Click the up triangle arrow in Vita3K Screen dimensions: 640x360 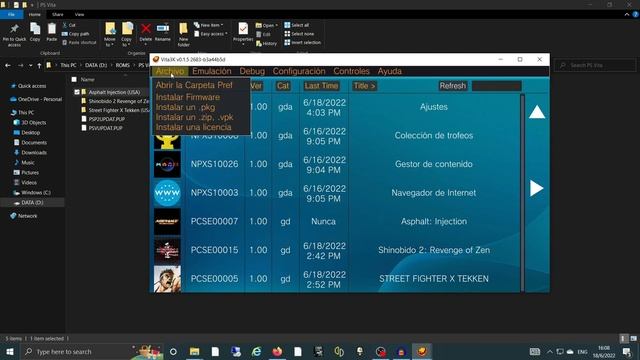537,112
